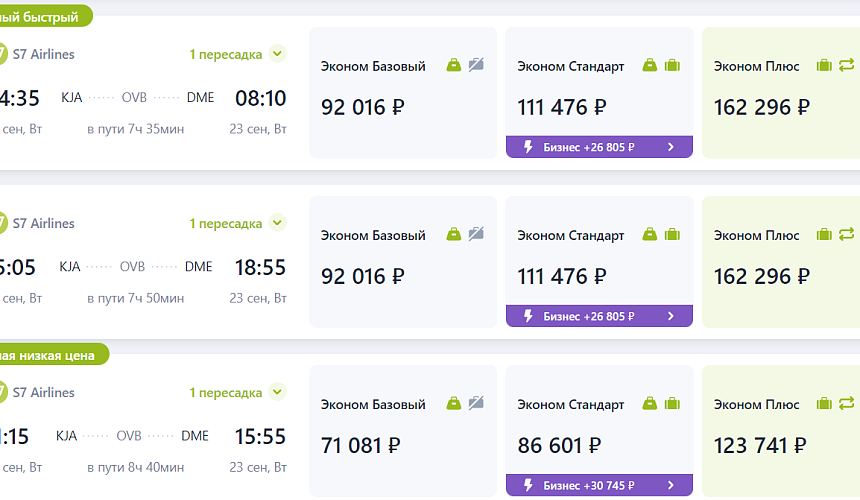
Task: Click hand luggage icon in 86 601 ₽ fare
Action: pyautogui.click(x=650, y=404)
